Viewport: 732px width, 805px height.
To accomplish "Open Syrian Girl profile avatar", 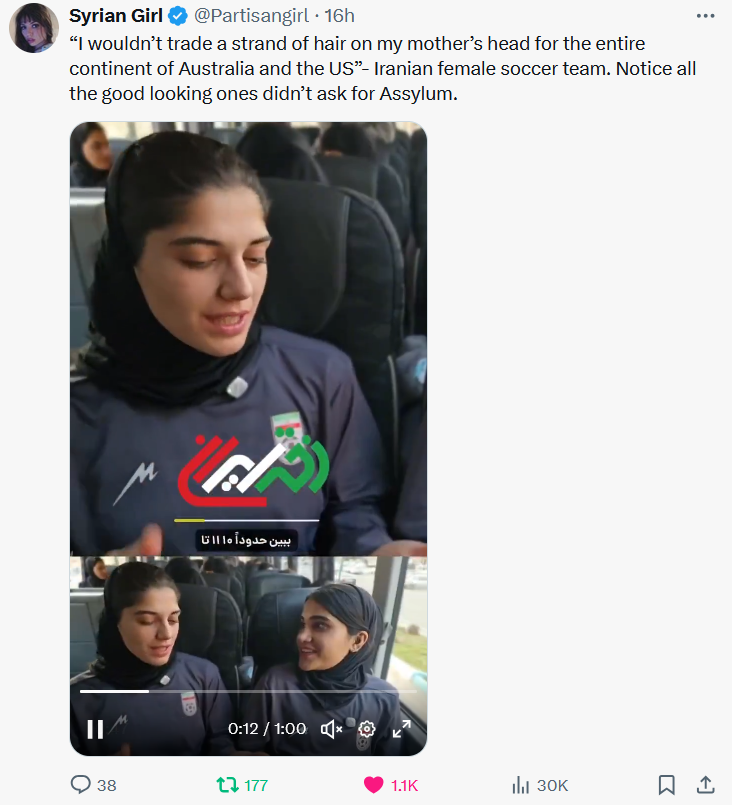I will [34, 28].
